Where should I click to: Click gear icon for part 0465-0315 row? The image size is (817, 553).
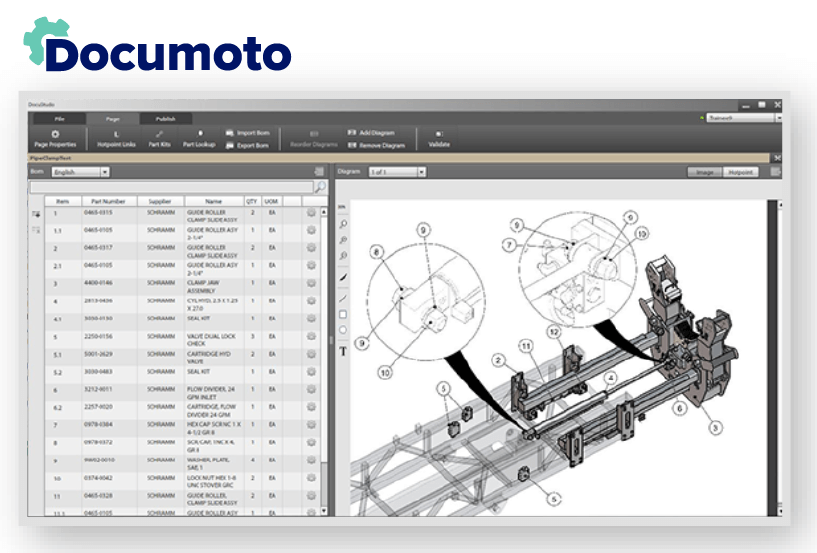(x=311, y=213)
